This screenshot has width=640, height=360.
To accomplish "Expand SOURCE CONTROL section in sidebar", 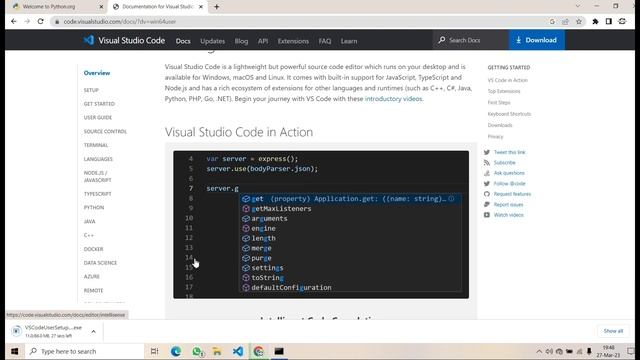I will [x=105, y=131].
